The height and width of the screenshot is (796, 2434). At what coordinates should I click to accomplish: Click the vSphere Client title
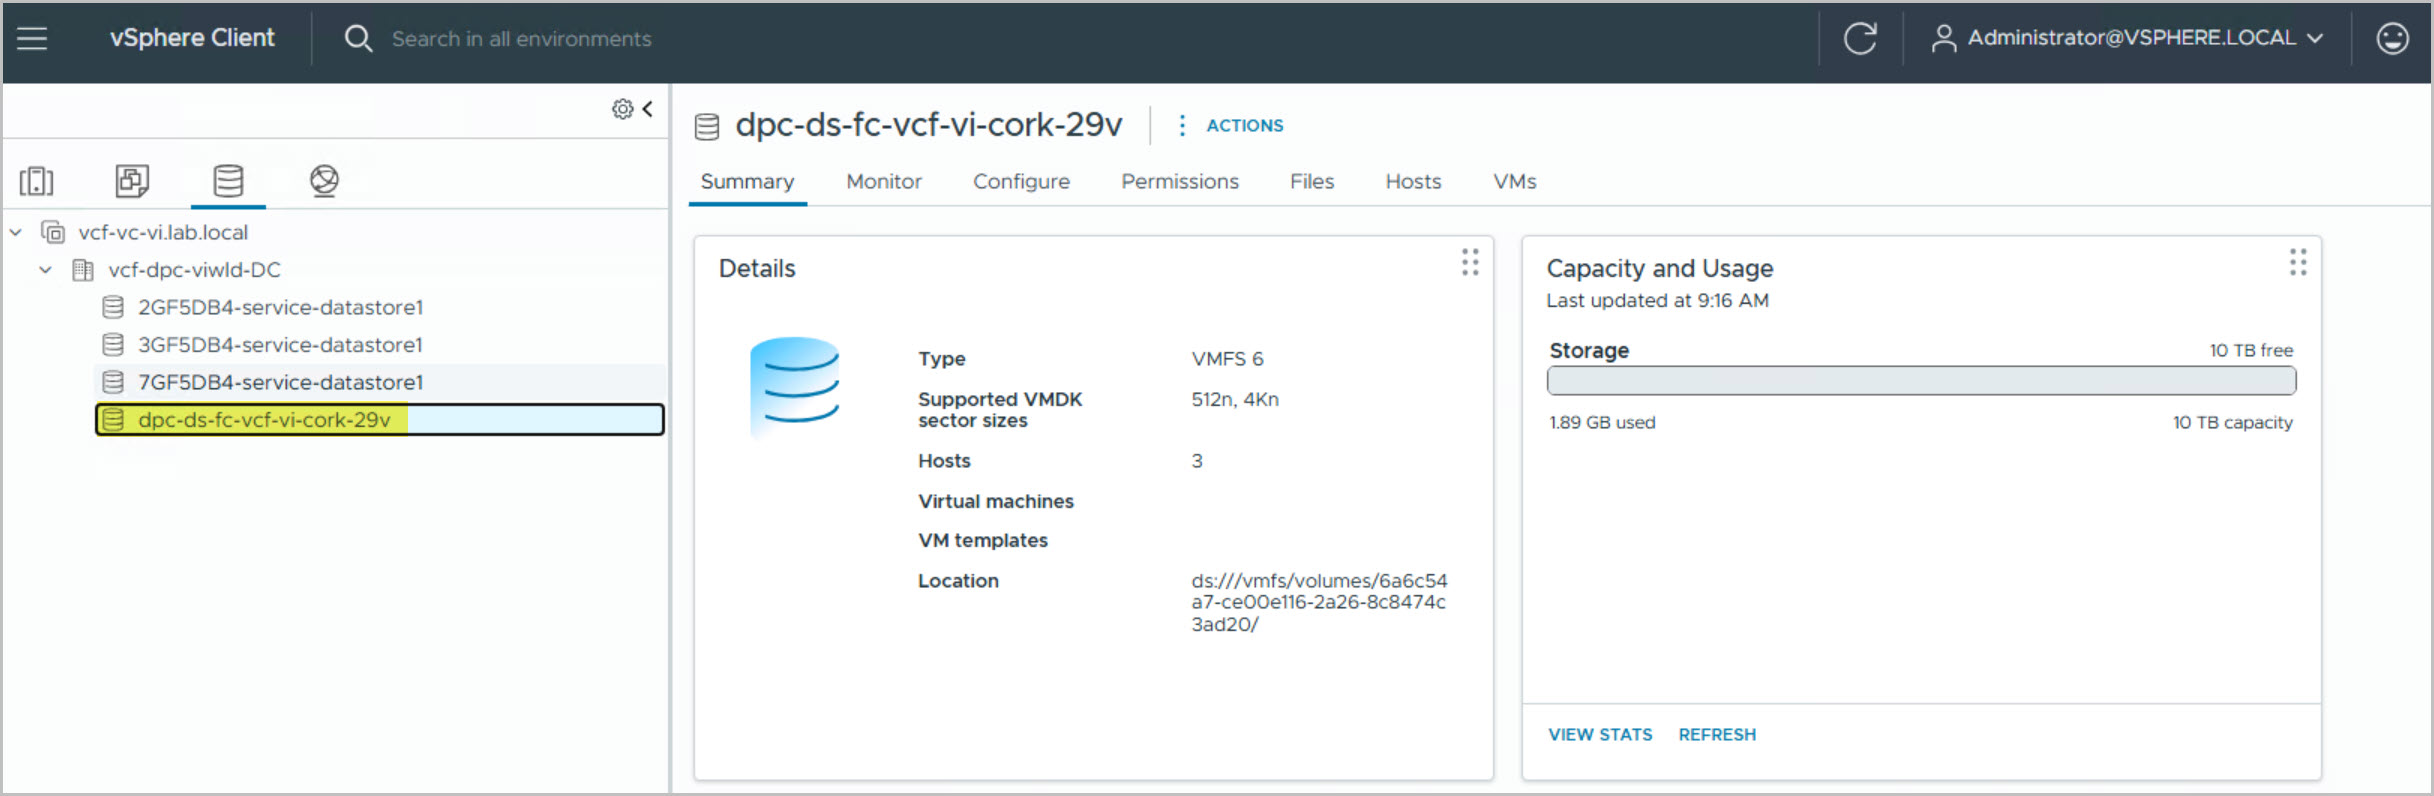pyautogui.click(x=192, y=38)
